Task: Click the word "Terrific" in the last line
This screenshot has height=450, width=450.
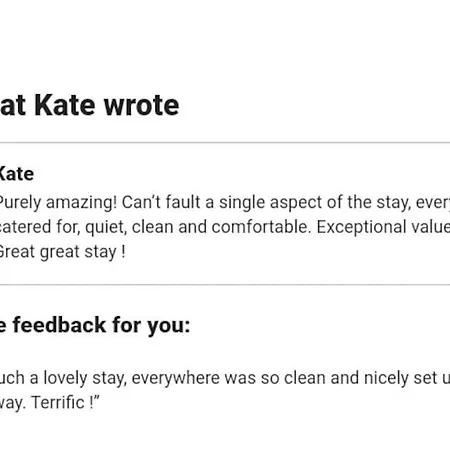Action: click(58, 402)
